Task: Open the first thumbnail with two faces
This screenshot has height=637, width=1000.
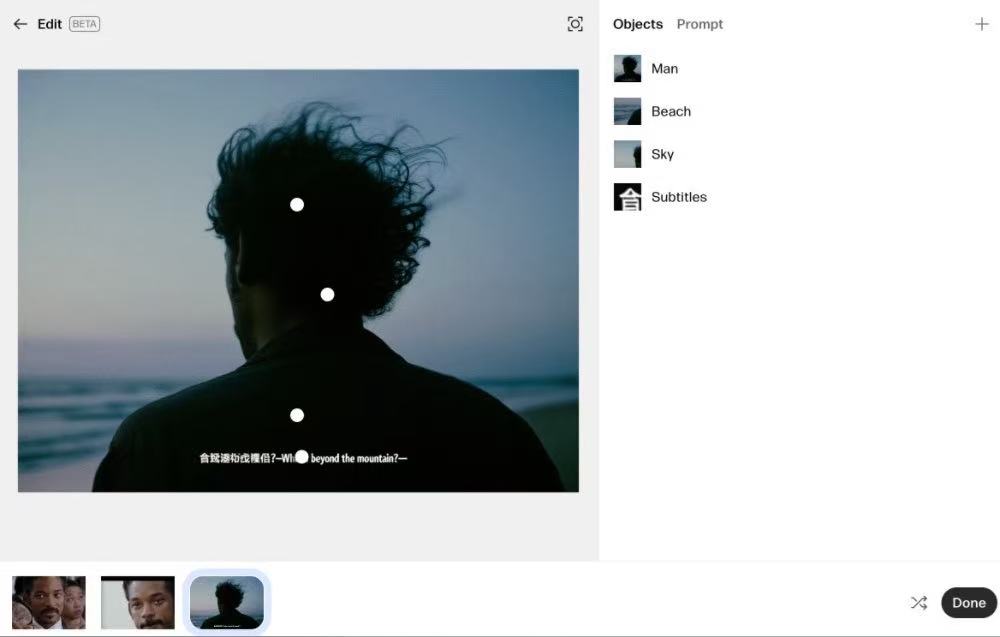Action: [x=49, y=602]
